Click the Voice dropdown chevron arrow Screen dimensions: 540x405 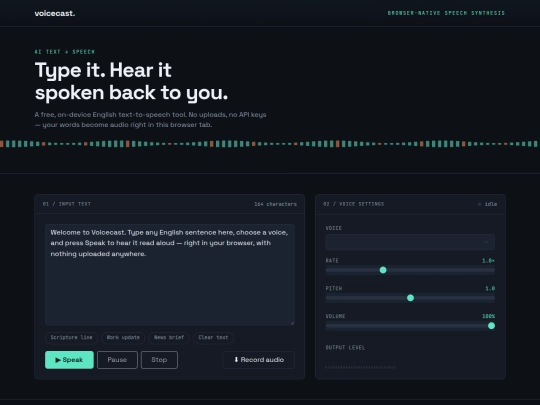[x=486, y=242]
